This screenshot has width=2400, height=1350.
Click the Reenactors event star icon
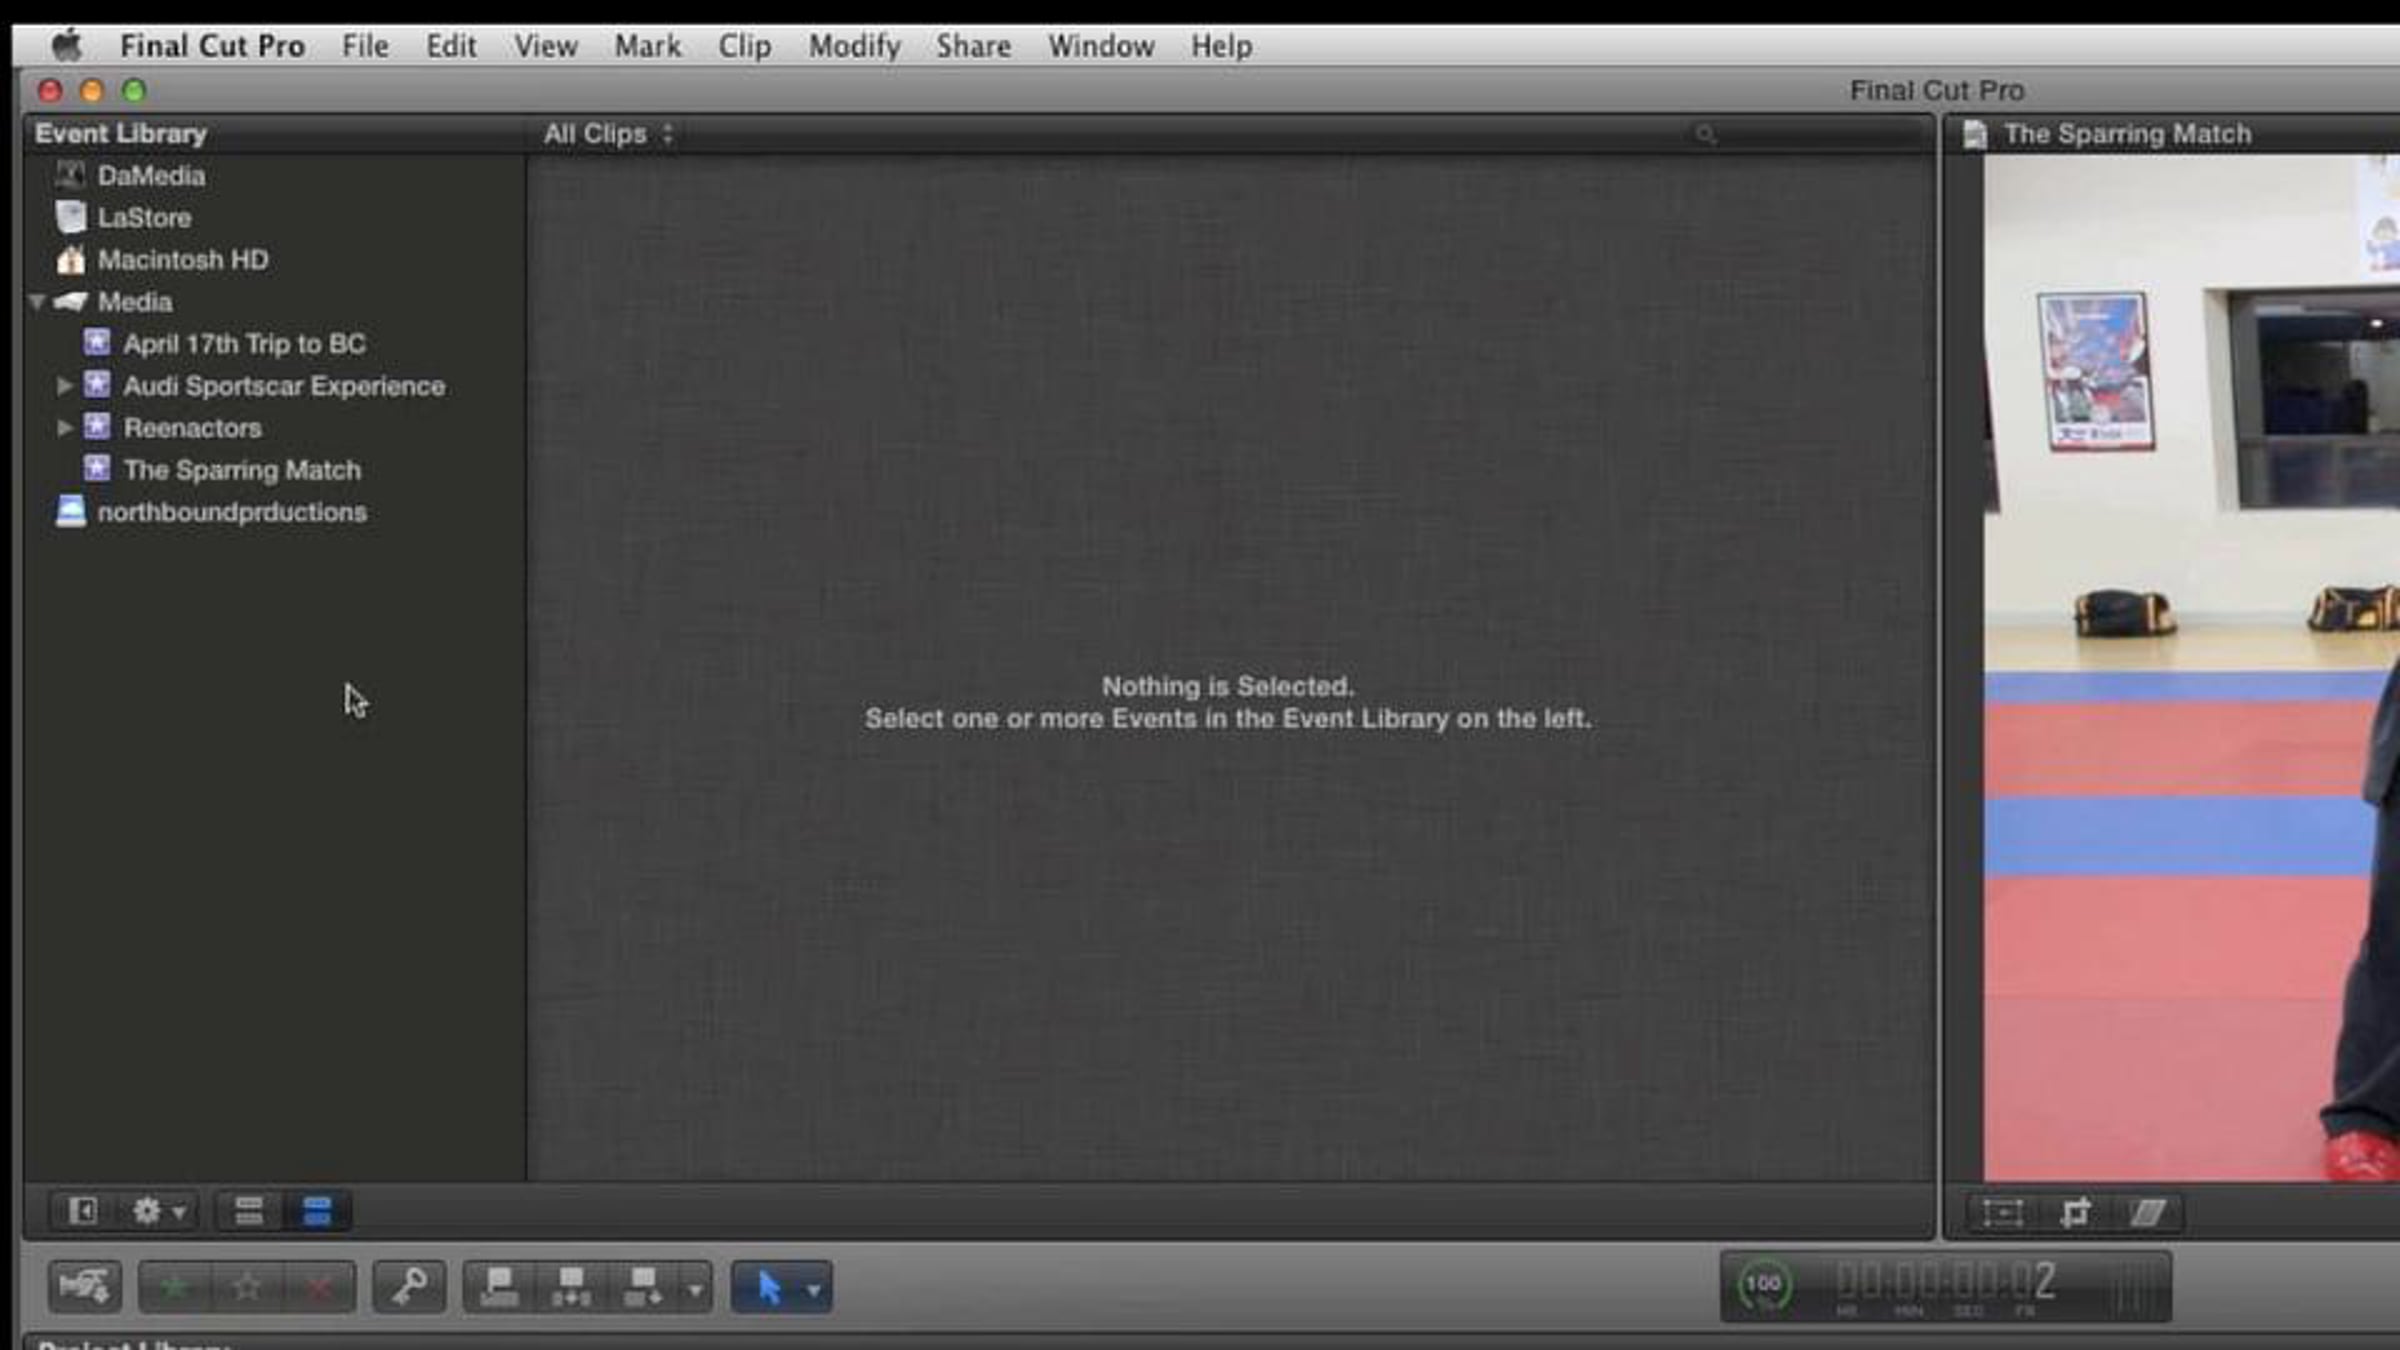click(x=97, y=427)
